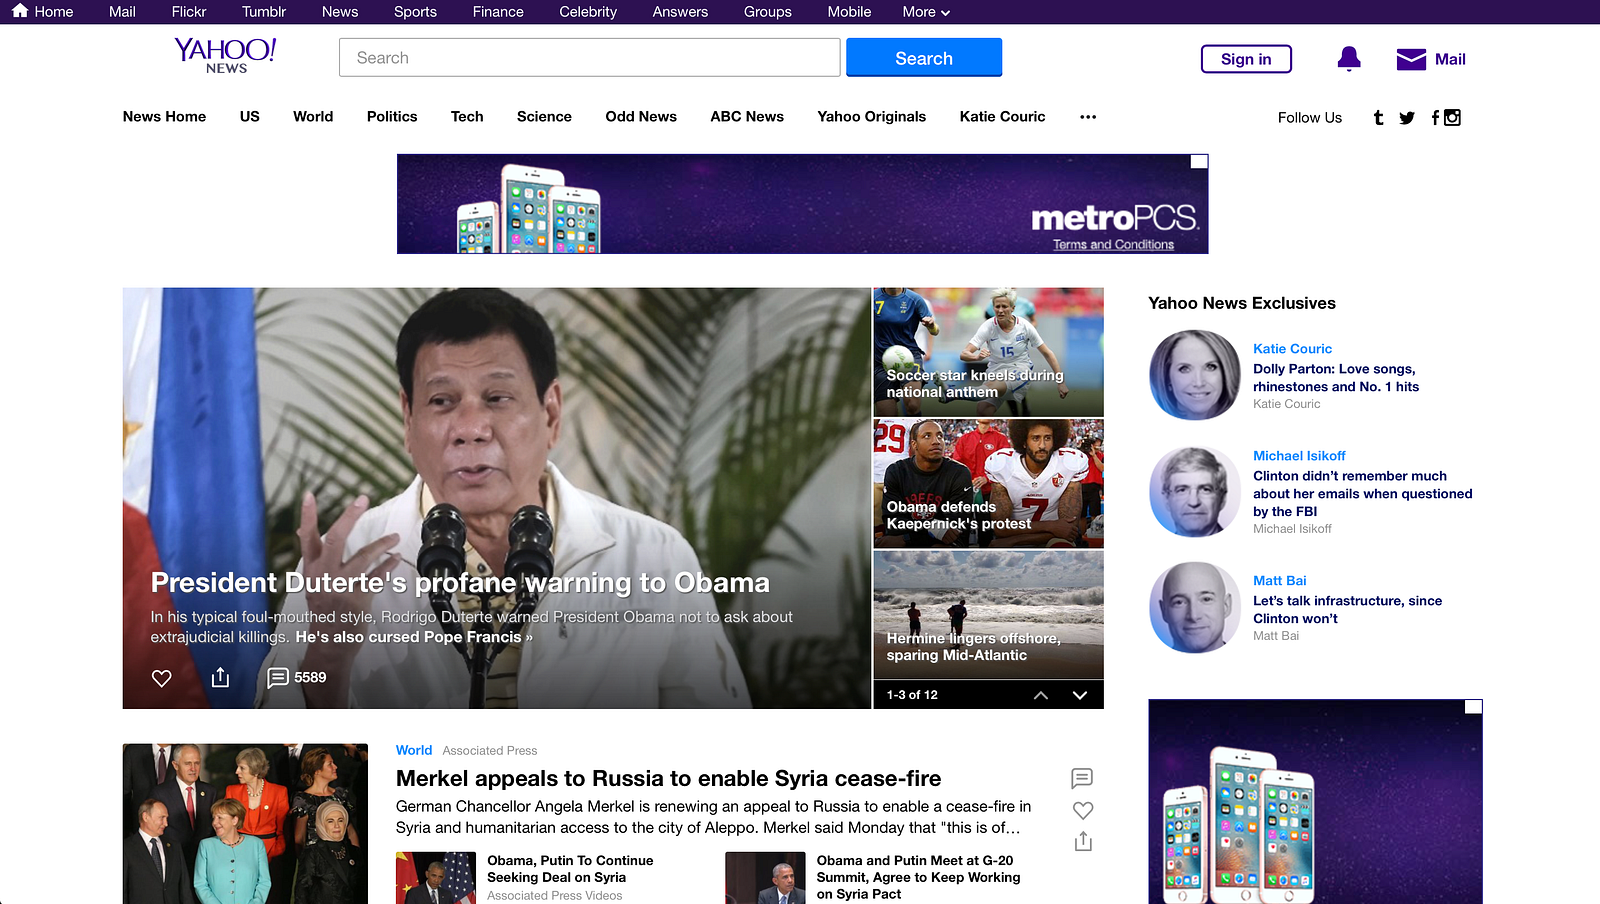Select the US news section
This screenshot has height=904, width=1600.
tap(250, 117)
